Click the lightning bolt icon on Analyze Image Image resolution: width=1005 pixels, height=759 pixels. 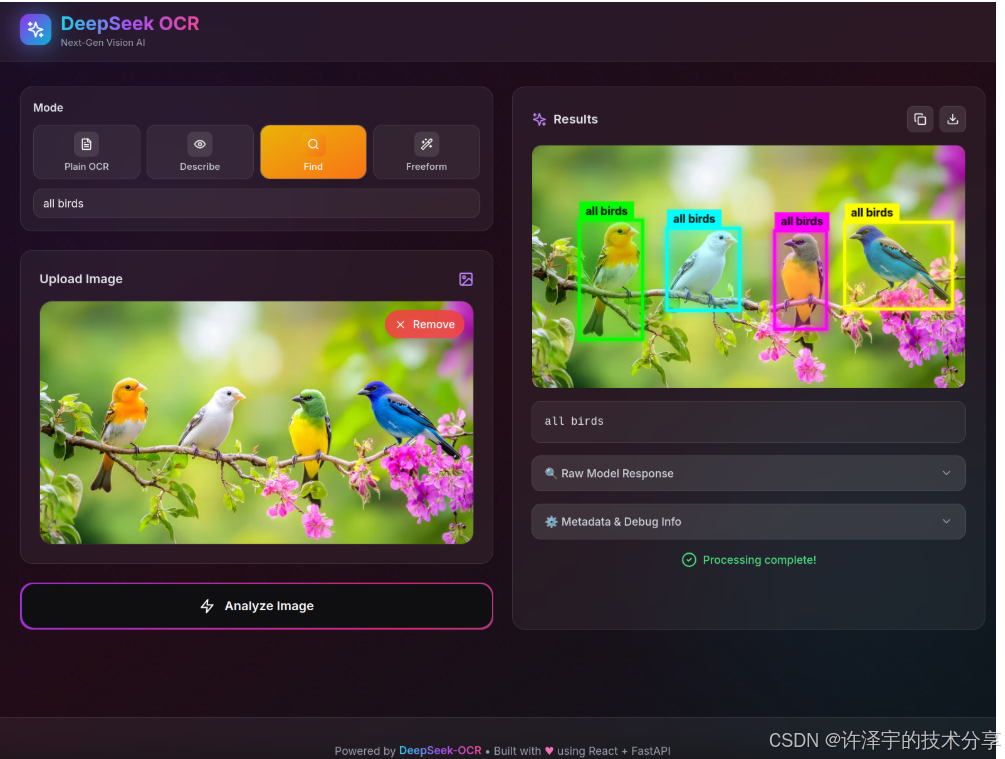pyautogui.click(x=207, y=605)
